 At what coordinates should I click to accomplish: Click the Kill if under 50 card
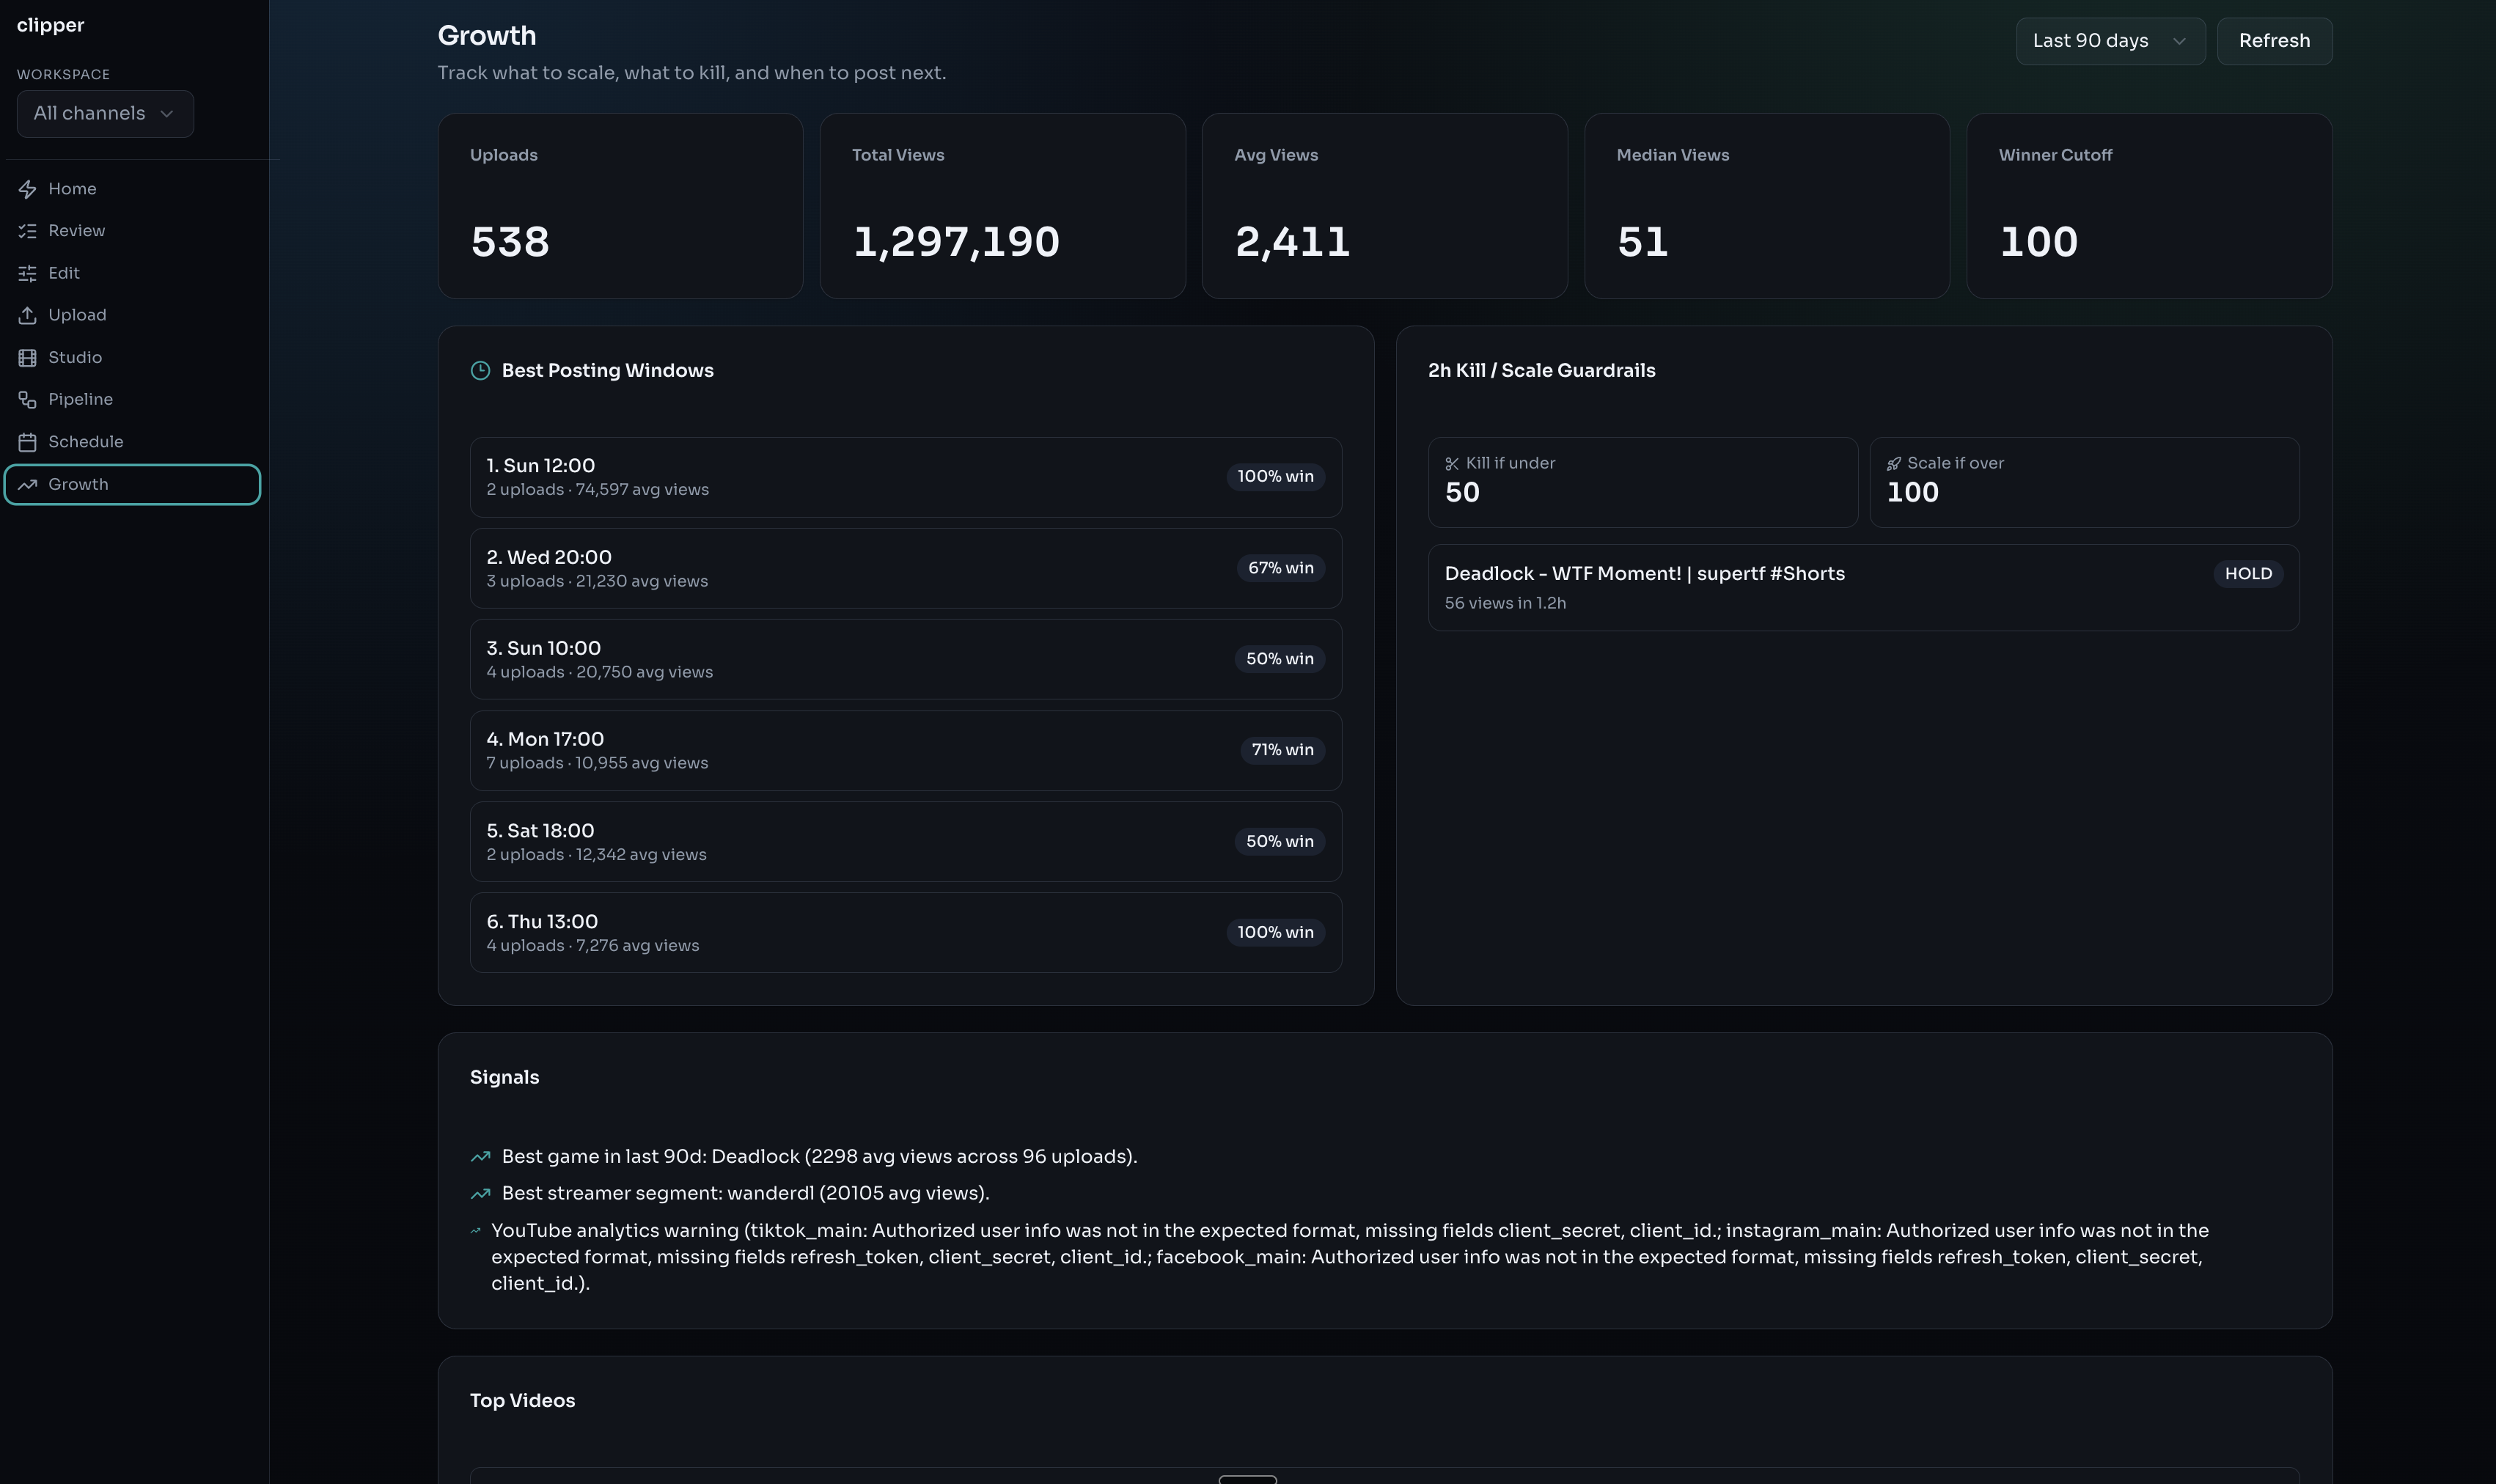pyautogui.click(x=1642, y=482)
